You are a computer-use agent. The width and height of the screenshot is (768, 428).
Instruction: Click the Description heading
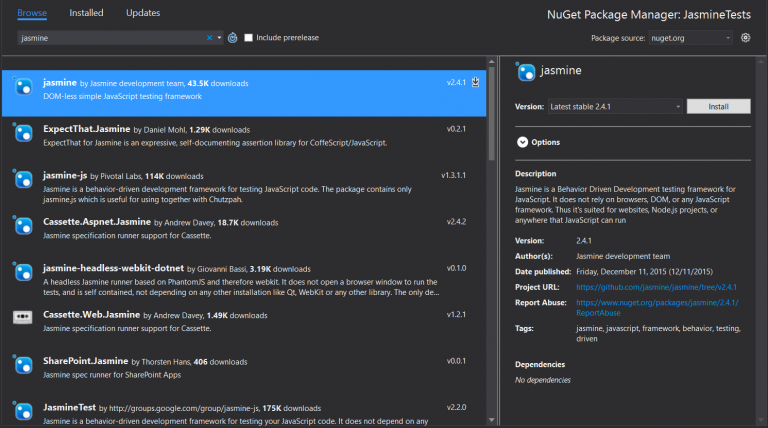click(535, 174)
